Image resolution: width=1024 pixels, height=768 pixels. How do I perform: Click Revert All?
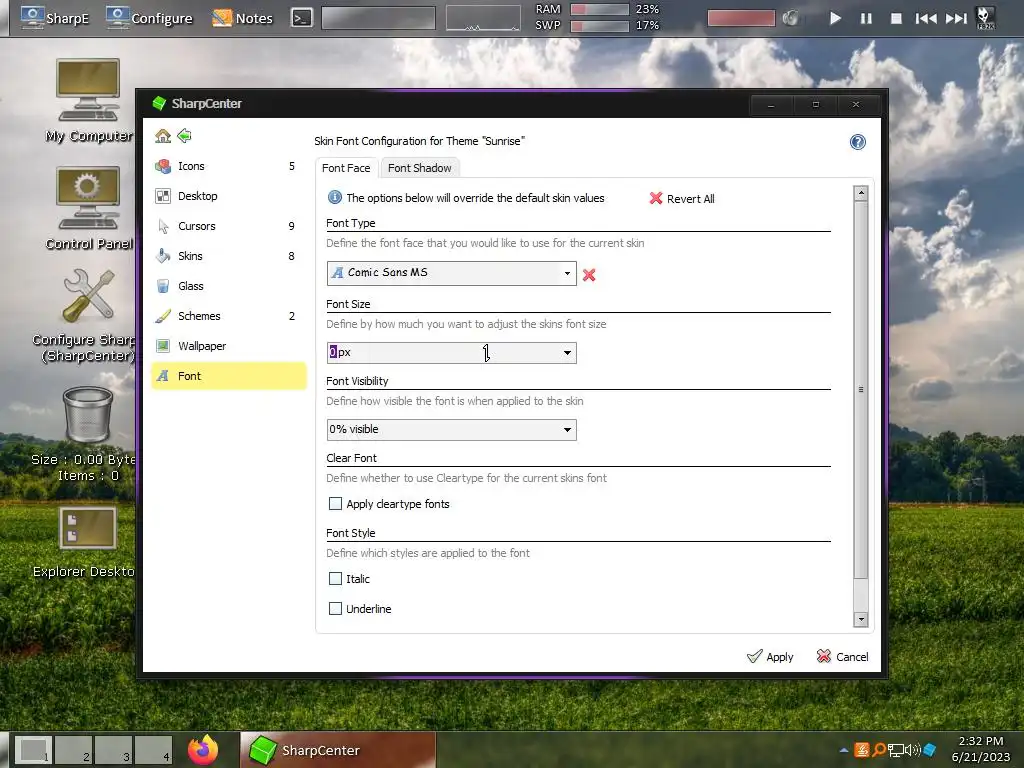(x=682, y=199)
